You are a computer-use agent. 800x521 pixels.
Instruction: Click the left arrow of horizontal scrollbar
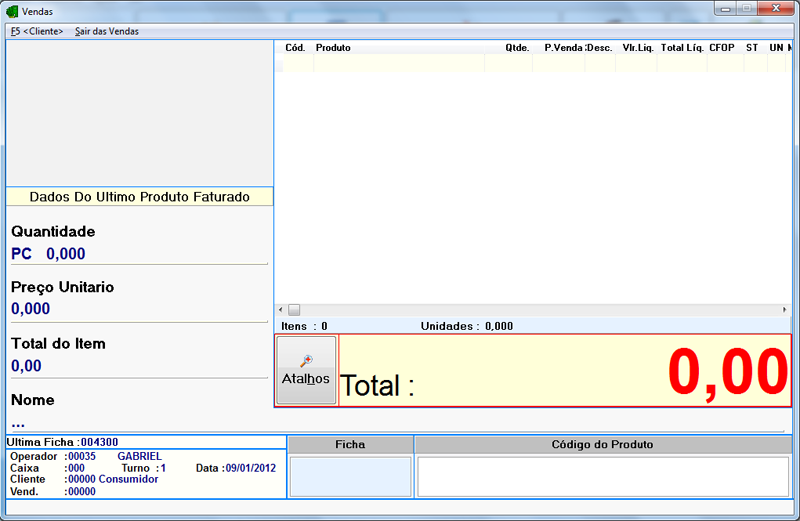(x=281, y=310)
